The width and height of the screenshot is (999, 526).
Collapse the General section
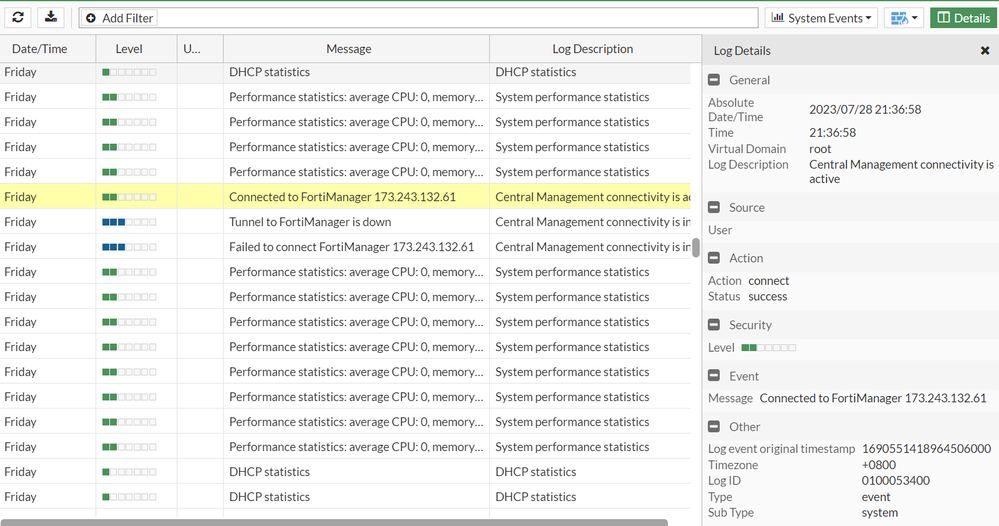714,80
